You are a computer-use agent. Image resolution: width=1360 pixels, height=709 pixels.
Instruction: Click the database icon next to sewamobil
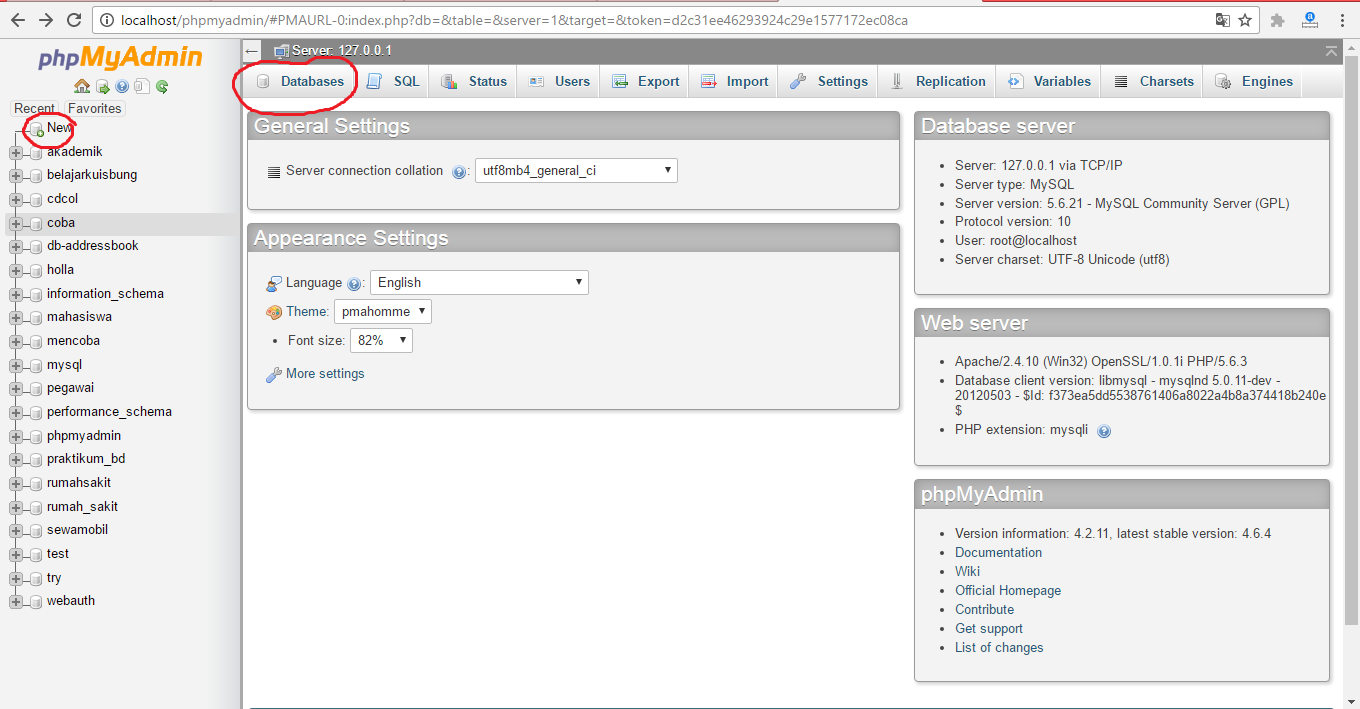point(37,530)
